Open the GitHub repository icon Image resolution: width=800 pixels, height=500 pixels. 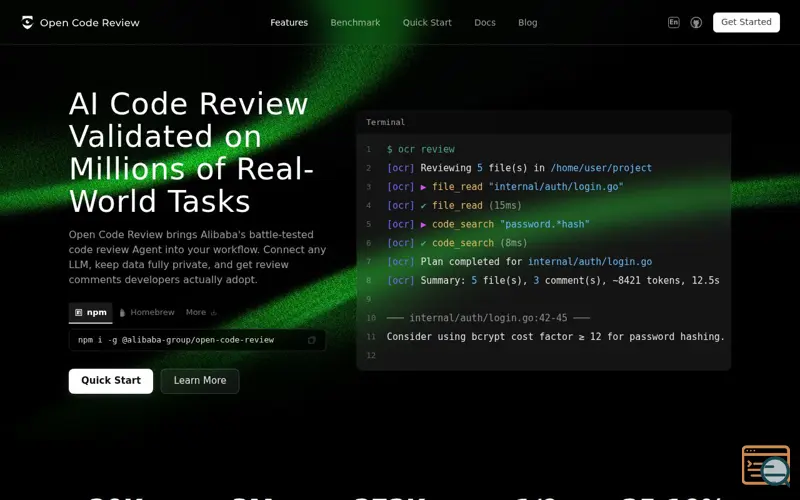tap(696, 22)
